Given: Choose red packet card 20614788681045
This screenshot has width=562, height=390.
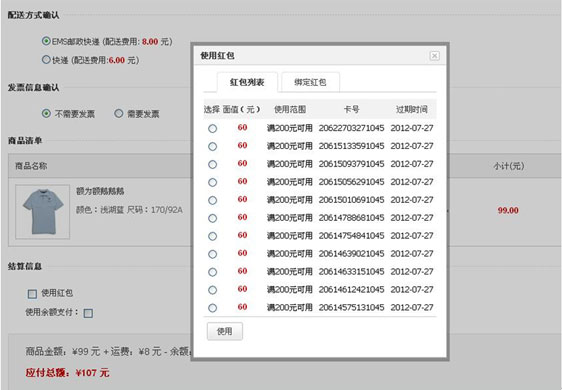Looking at the screenshot, I should point(213,218).
